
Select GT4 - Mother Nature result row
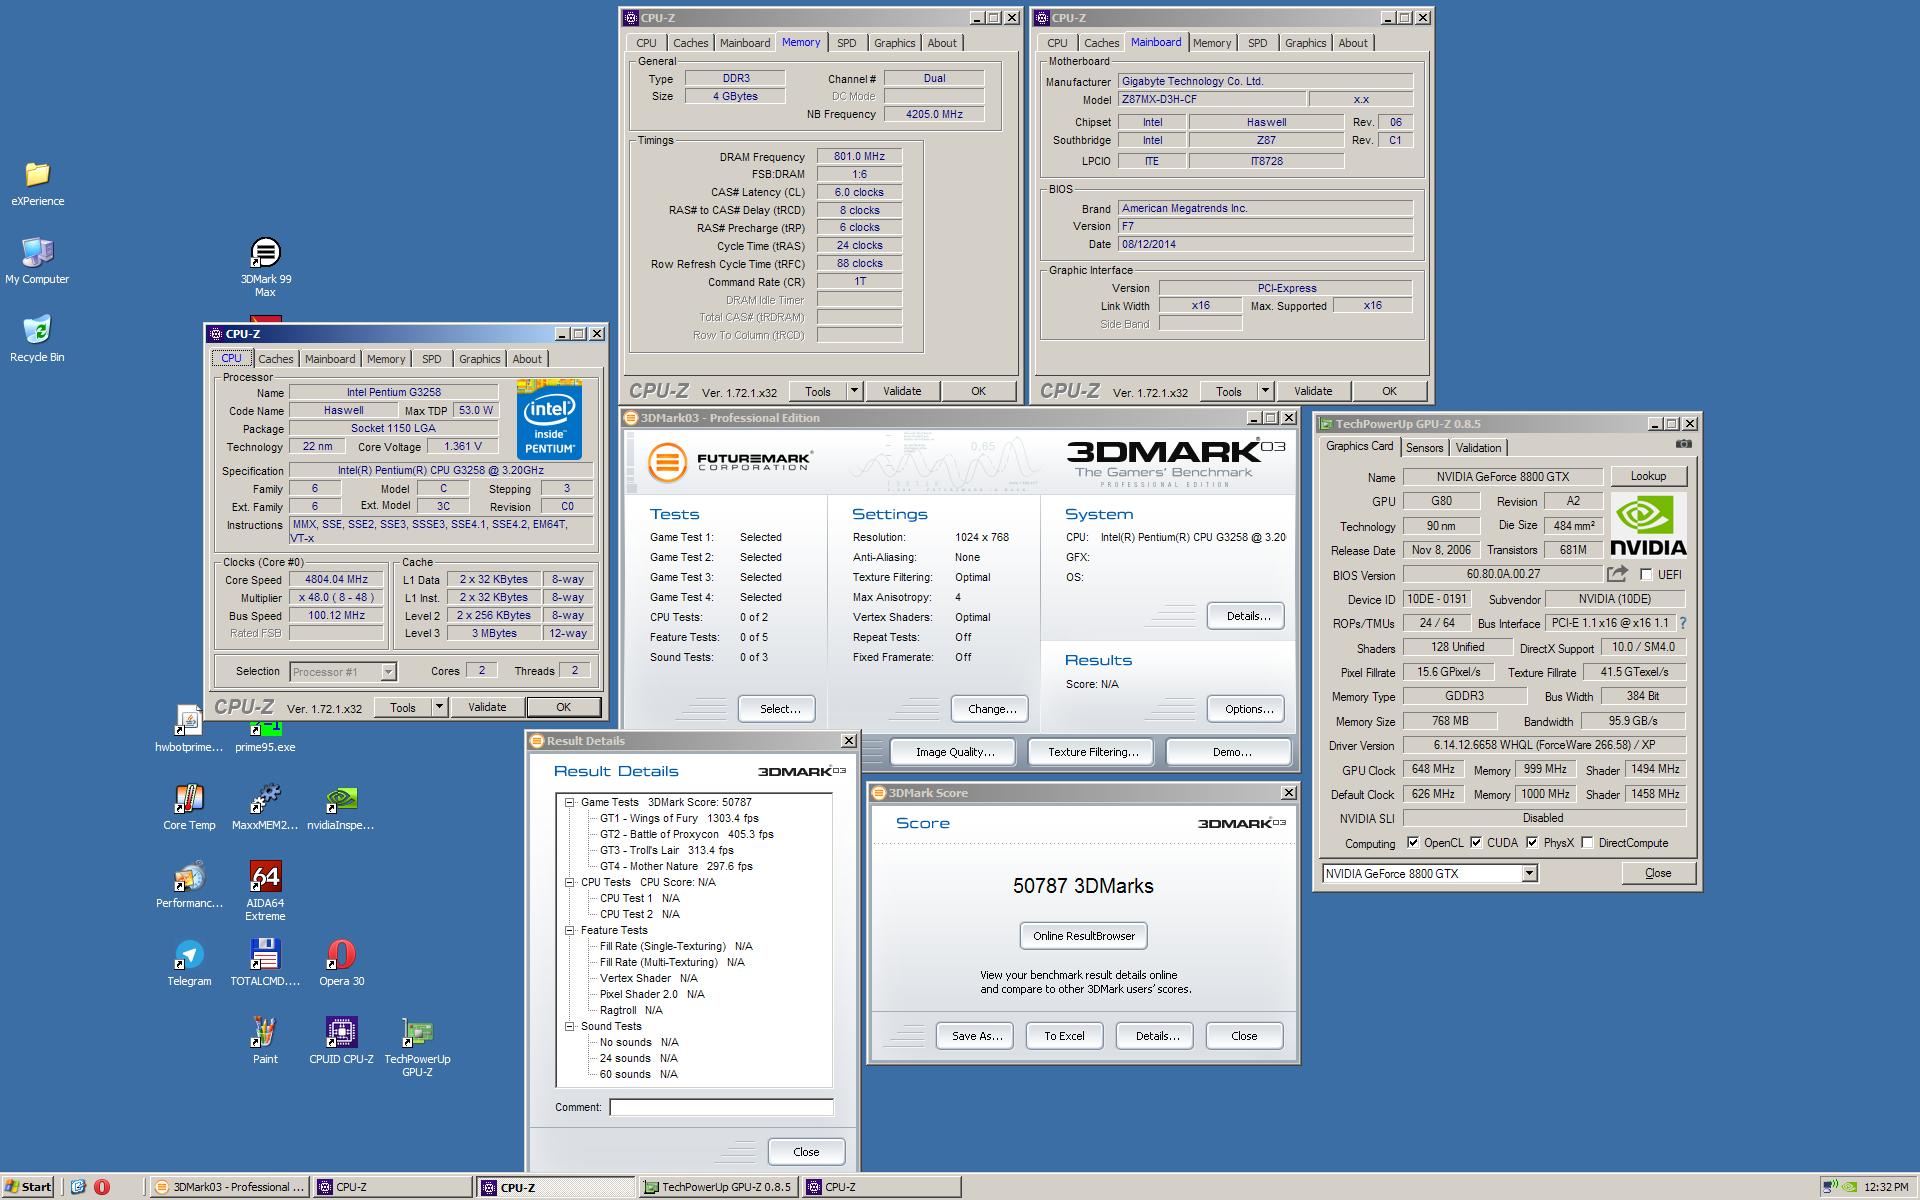coord(676,866)
